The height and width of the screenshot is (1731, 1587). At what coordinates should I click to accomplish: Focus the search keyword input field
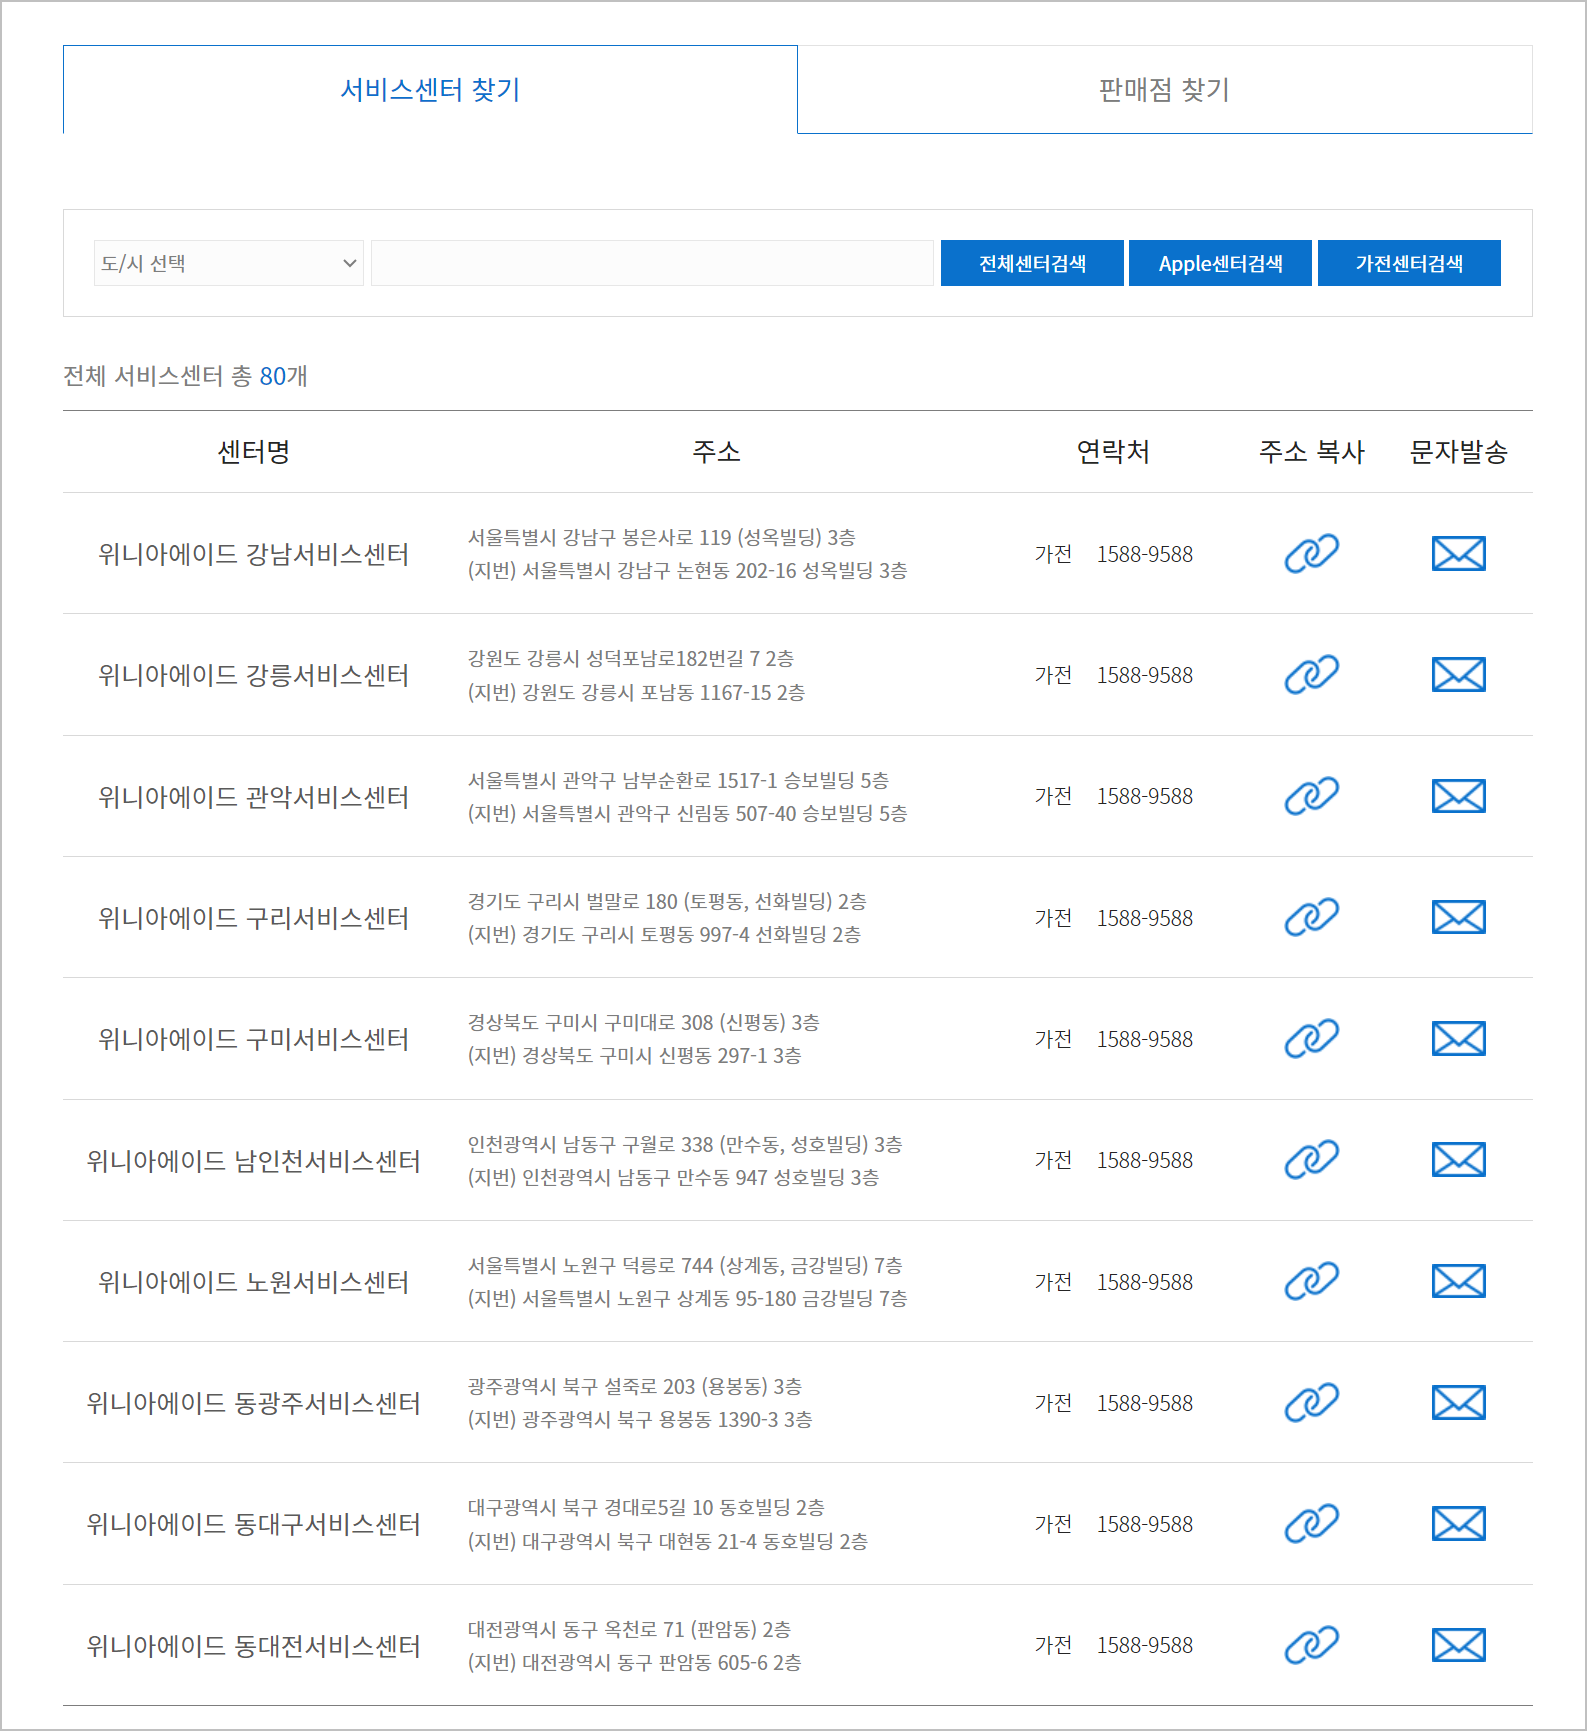[652, 263]
